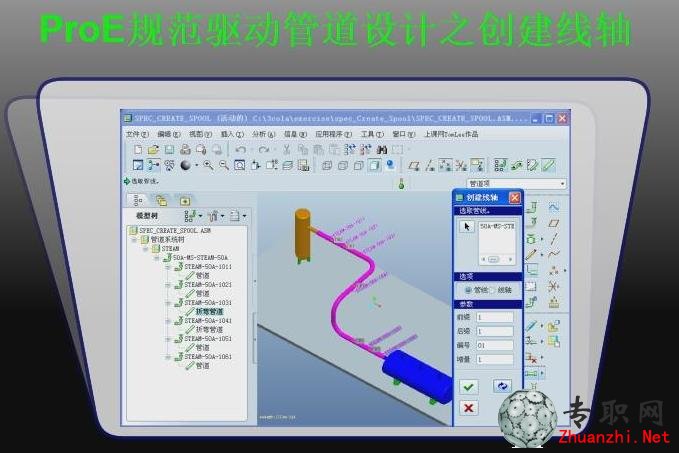Click the Repaint screen icon
The width and height of the screenshot is (679, 453).
(138, 165)
